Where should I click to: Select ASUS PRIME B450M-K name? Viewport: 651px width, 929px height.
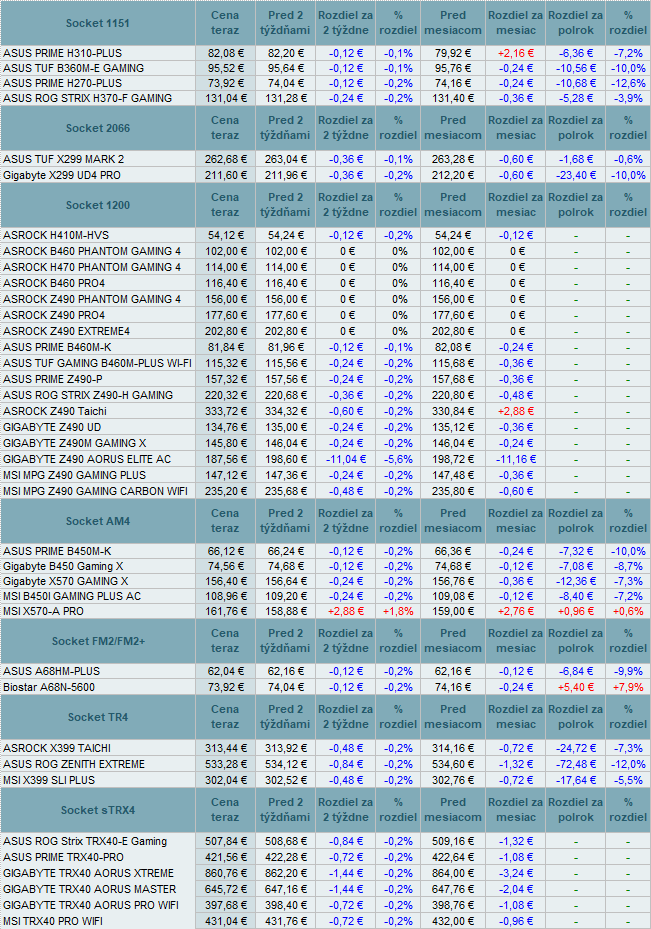(x=57, y=551)
